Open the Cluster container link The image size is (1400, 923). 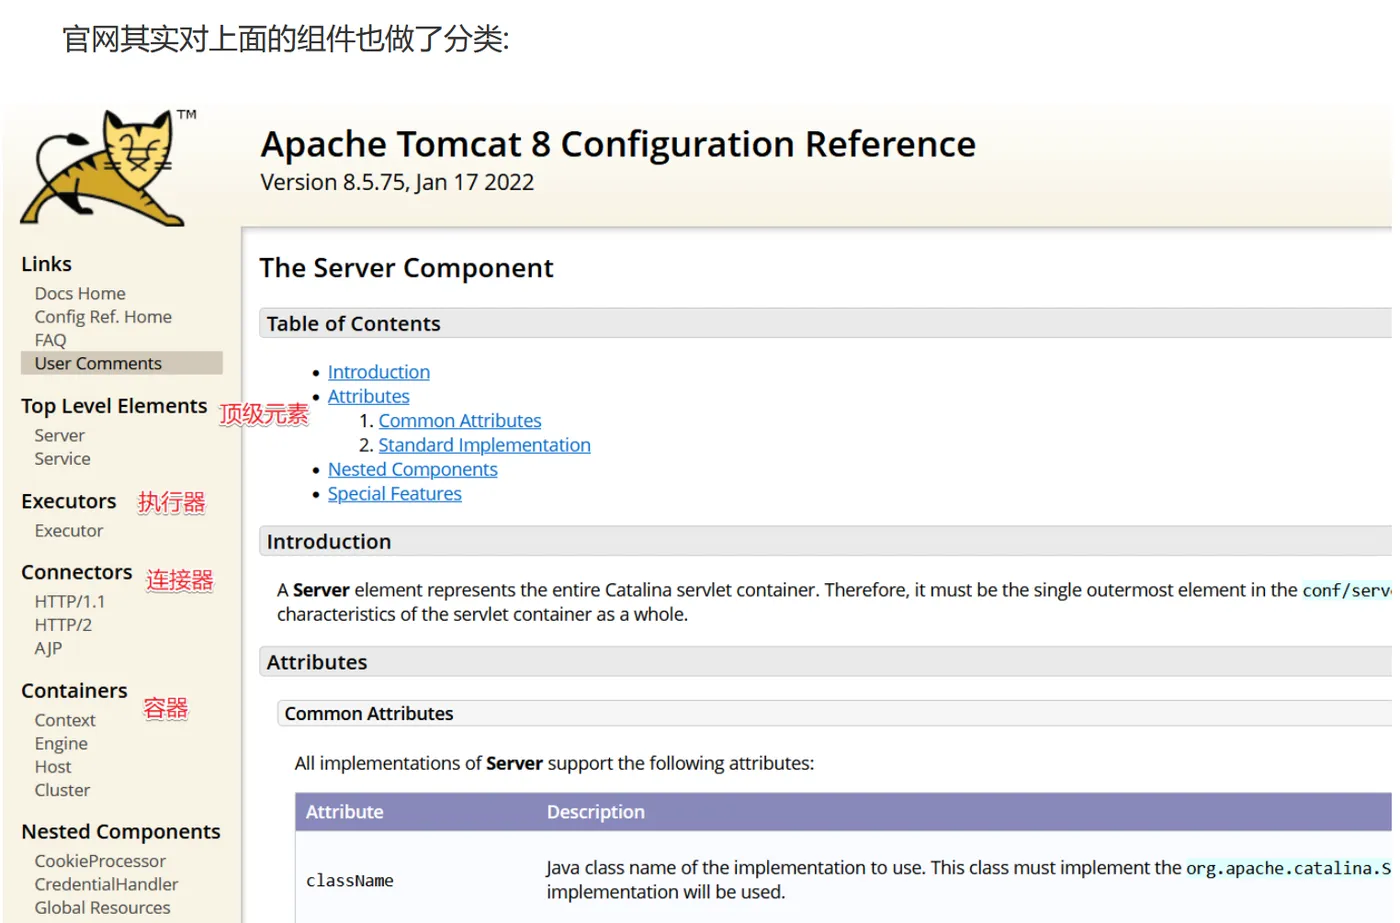click(62, 790)
